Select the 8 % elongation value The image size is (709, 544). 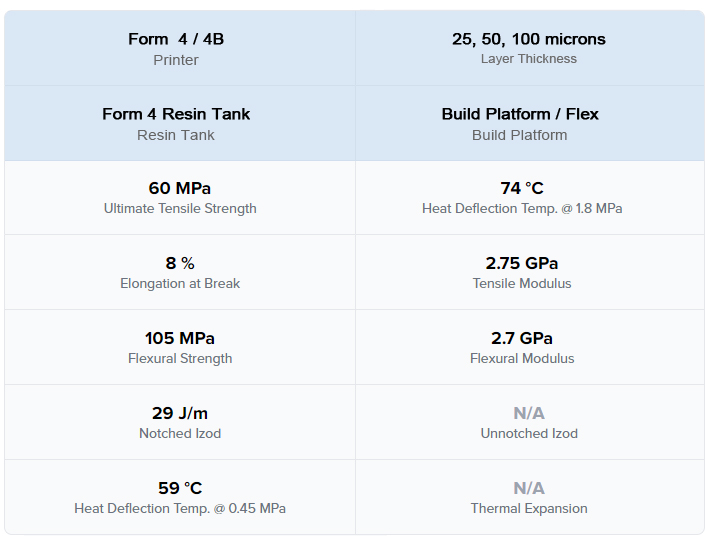[x=180, y=263]
